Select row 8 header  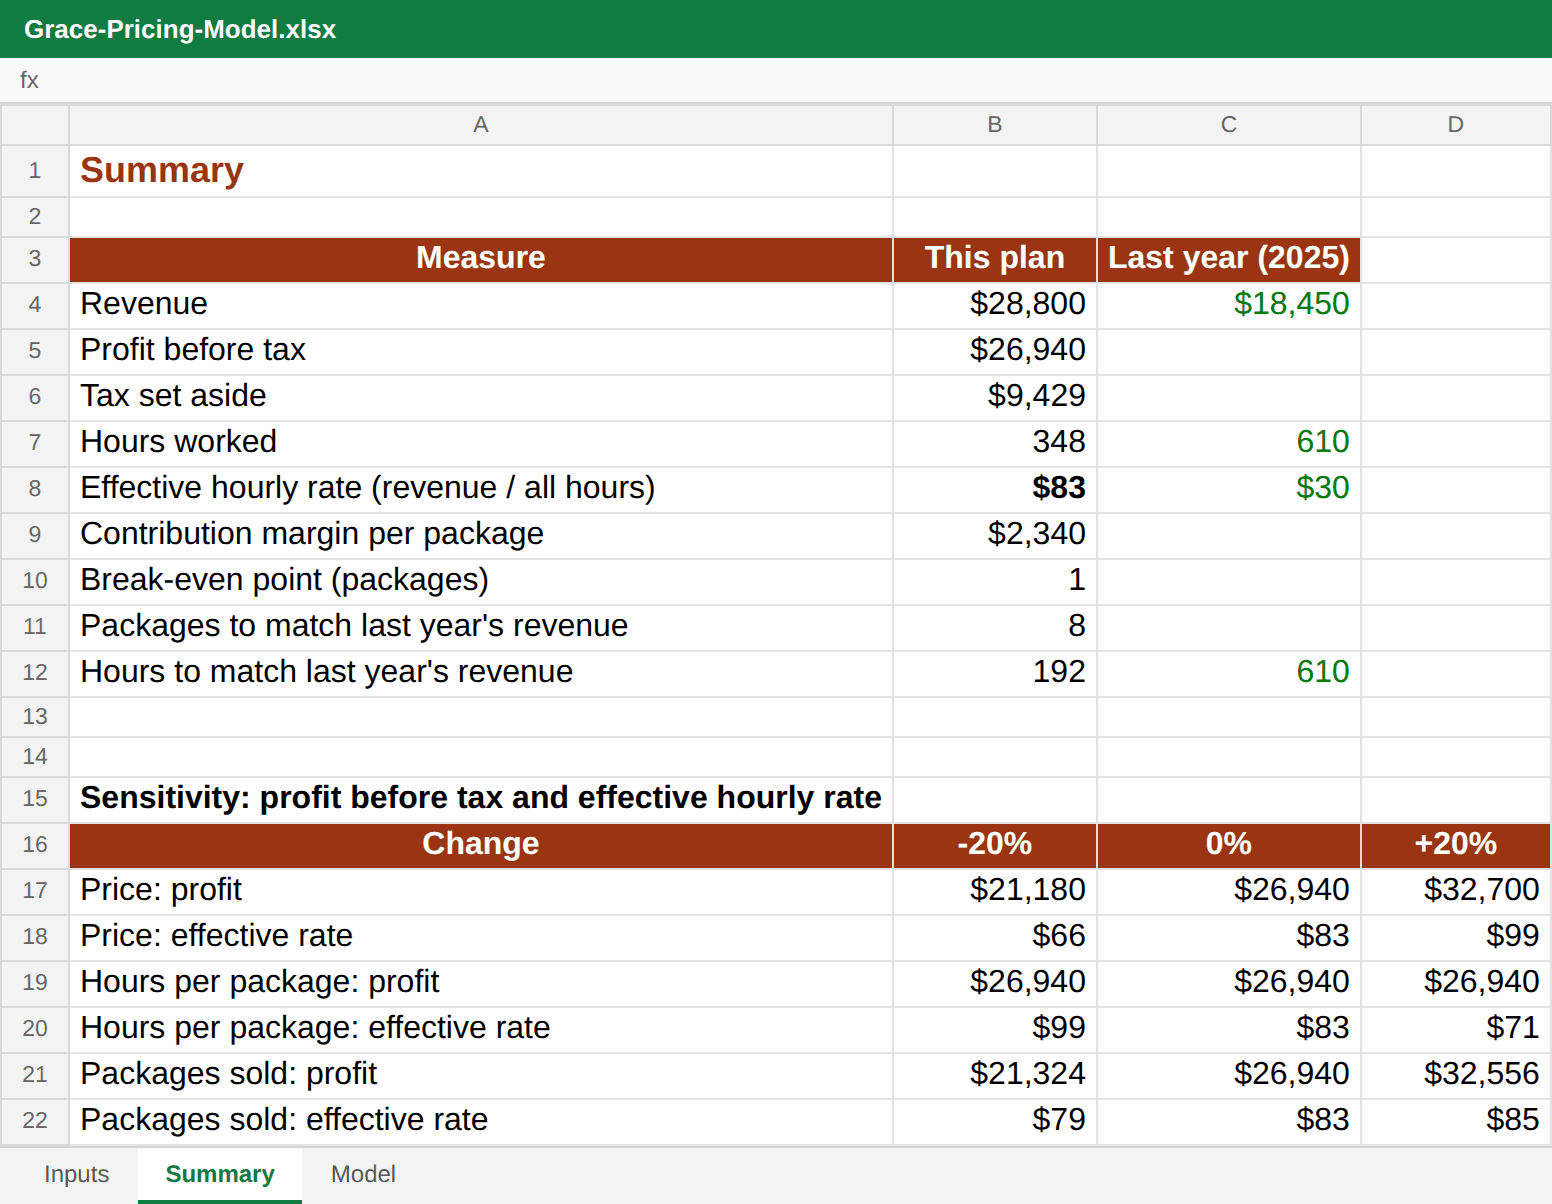(x=35, y=489)
